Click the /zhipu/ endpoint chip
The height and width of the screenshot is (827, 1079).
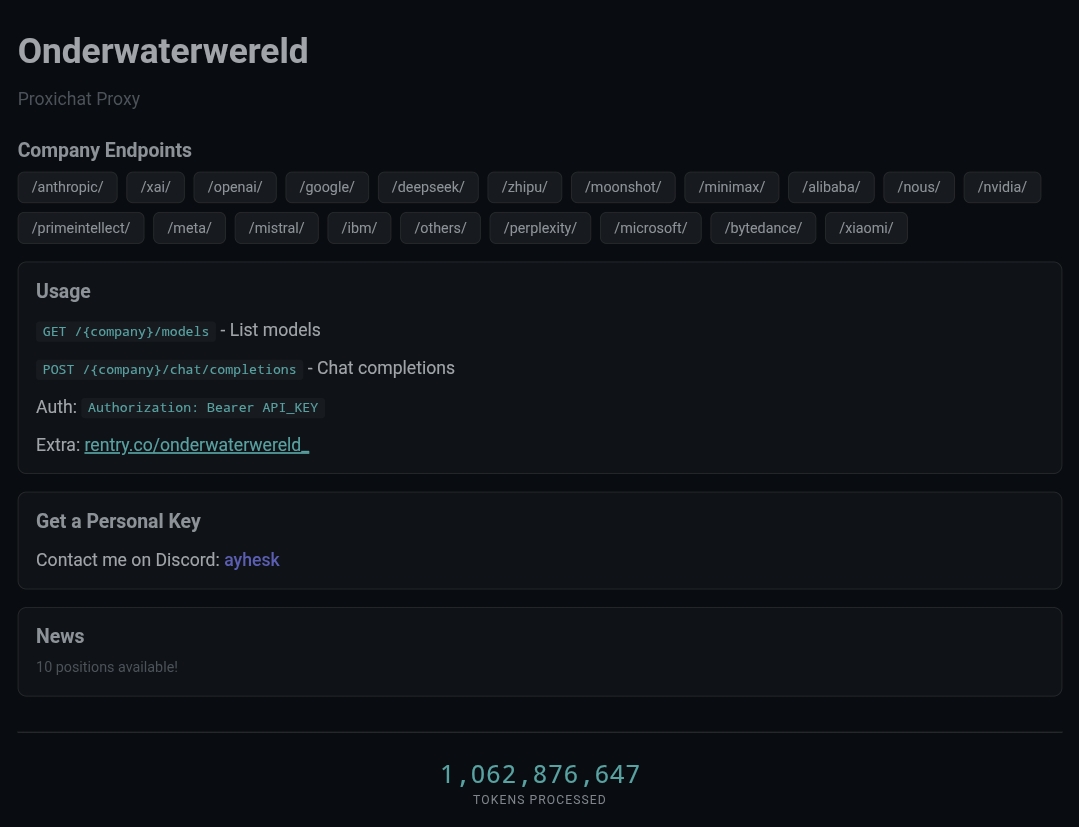coord(524,187)
